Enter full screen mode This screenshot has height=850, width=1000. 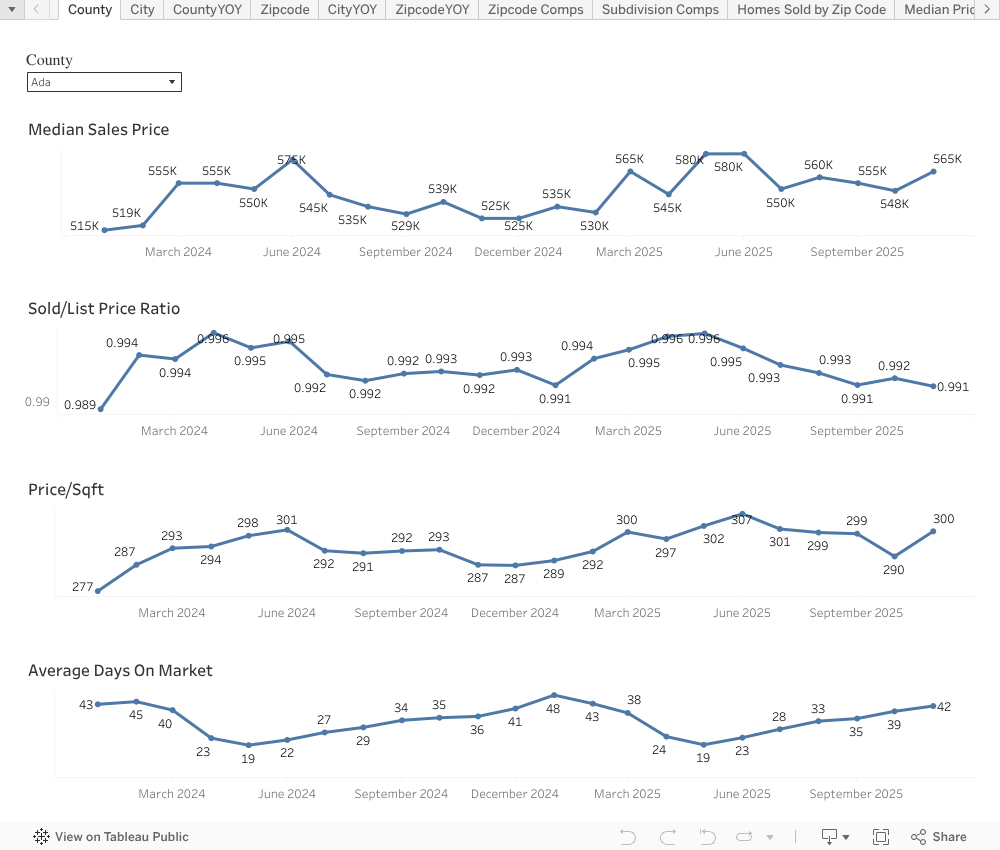click(x=881, y=837)
